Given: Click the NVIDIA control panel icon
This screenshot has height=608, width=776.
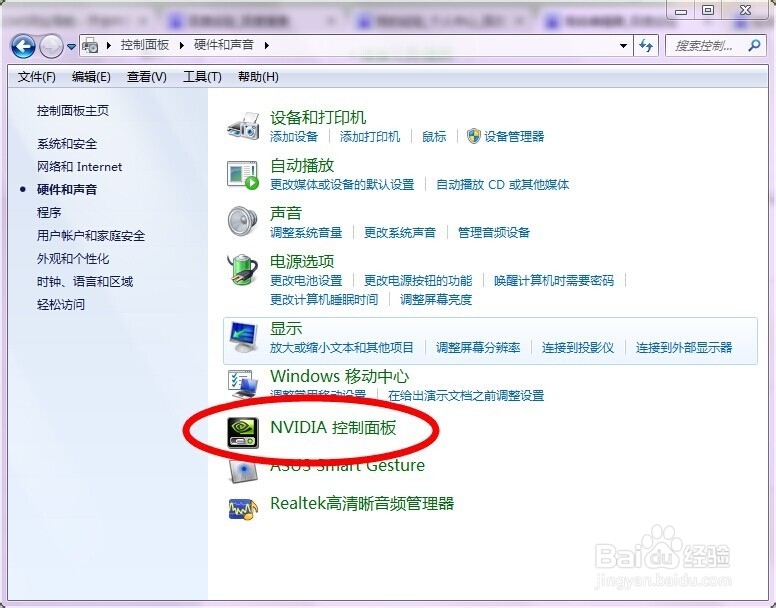Looking at the screenshot, I should [x=242, y=432].
